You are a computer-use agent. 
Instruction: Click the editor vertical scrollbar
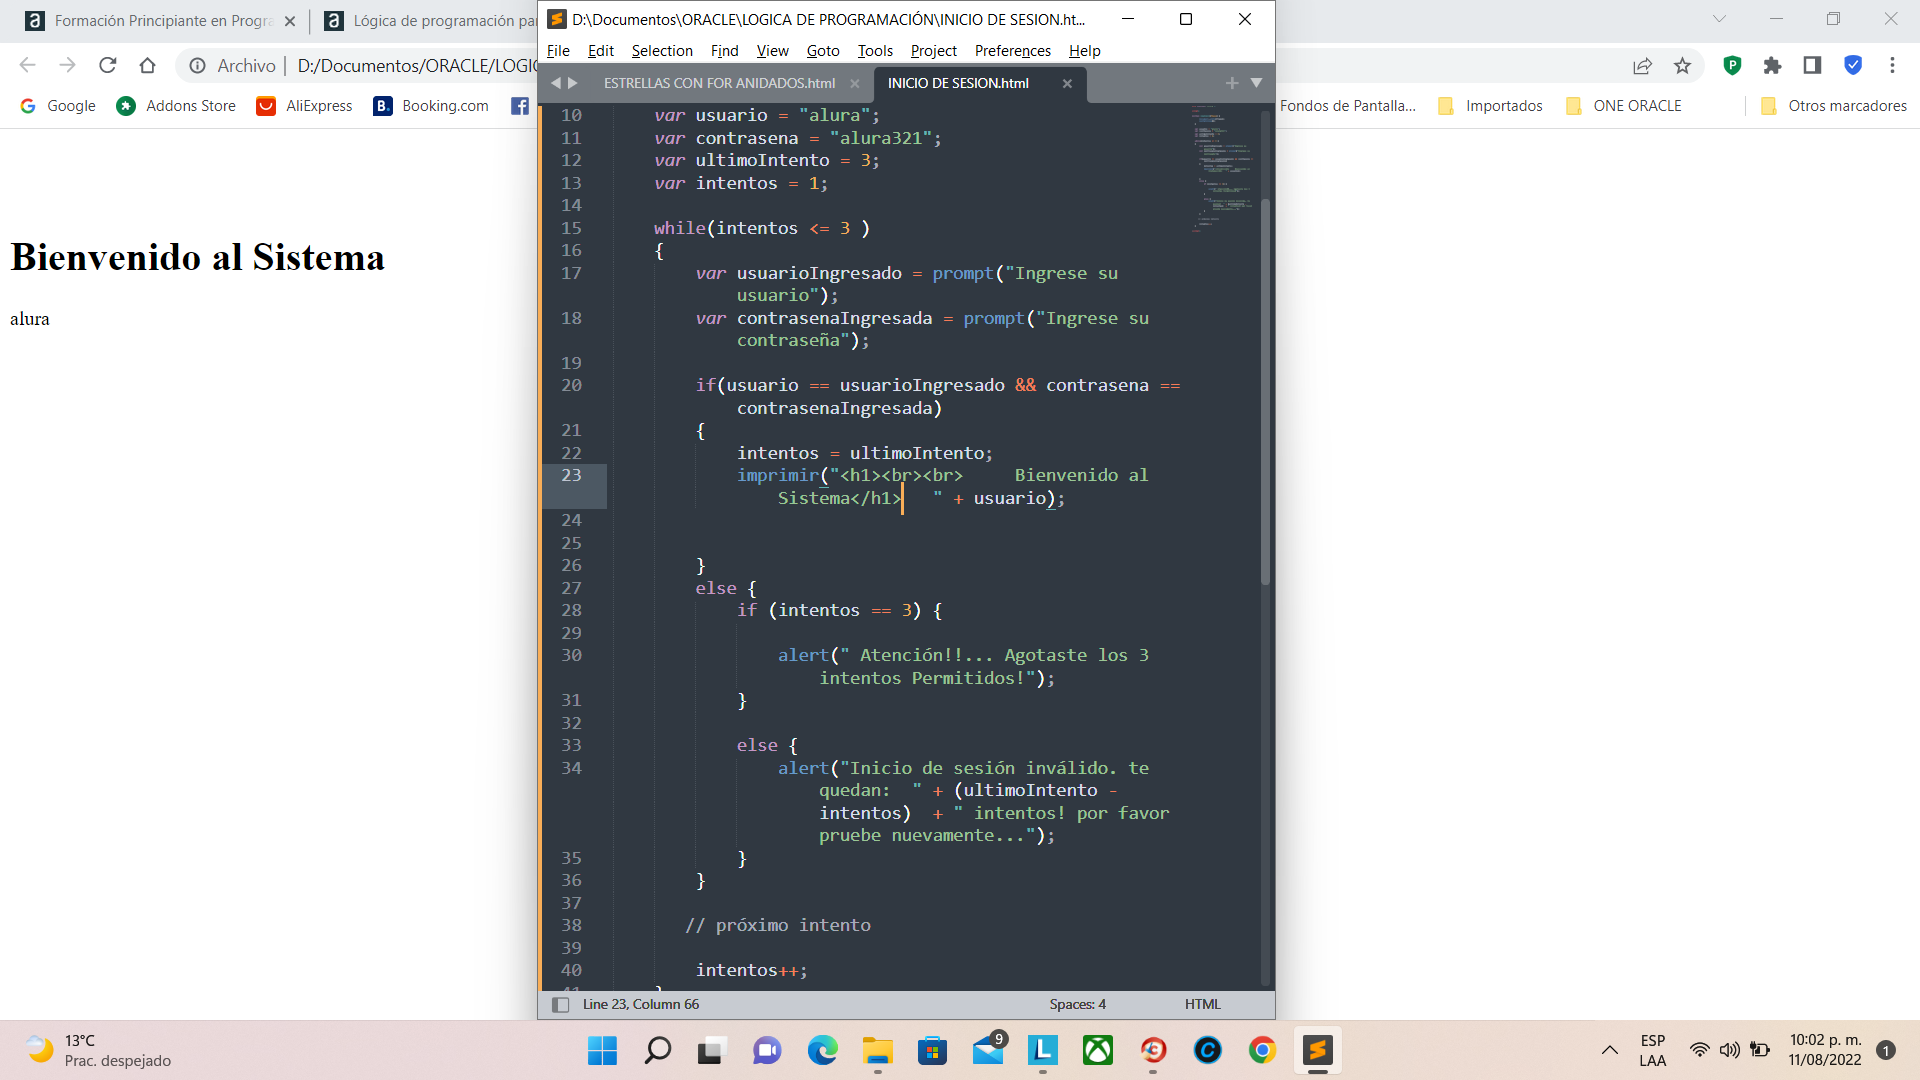point(1265,390)
